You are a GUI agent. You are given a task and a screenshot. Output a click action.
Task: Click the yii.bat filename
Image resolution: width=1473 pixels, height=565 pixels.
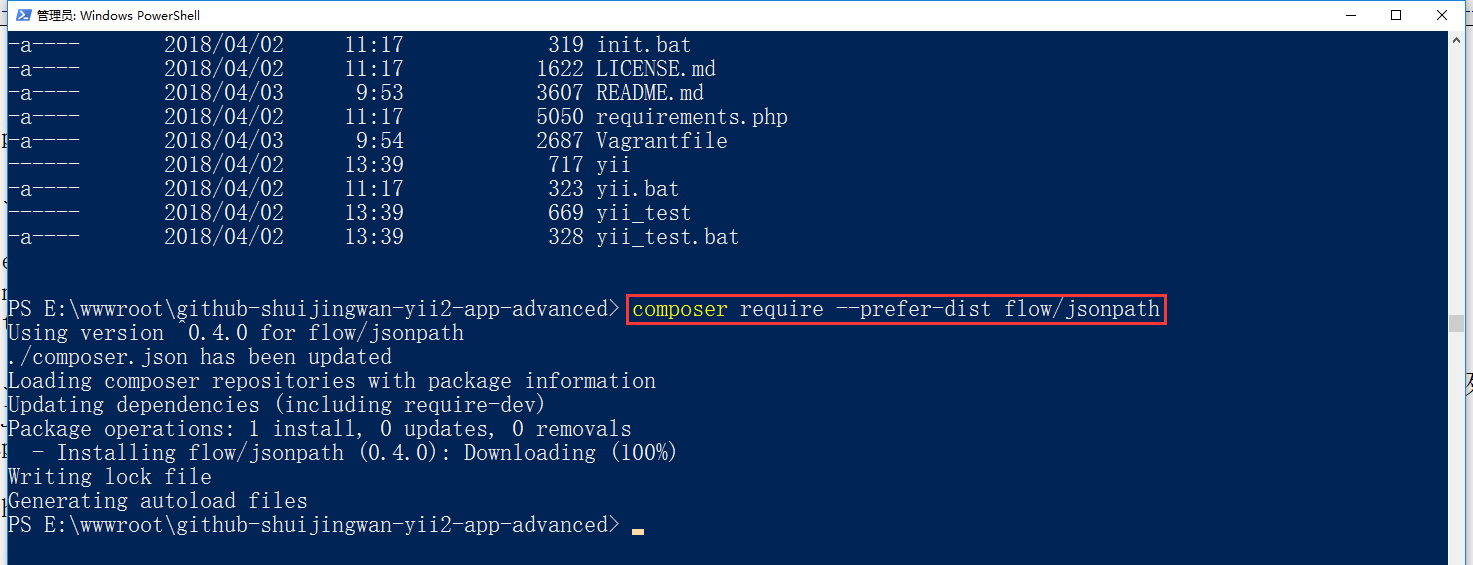(637, 189)
